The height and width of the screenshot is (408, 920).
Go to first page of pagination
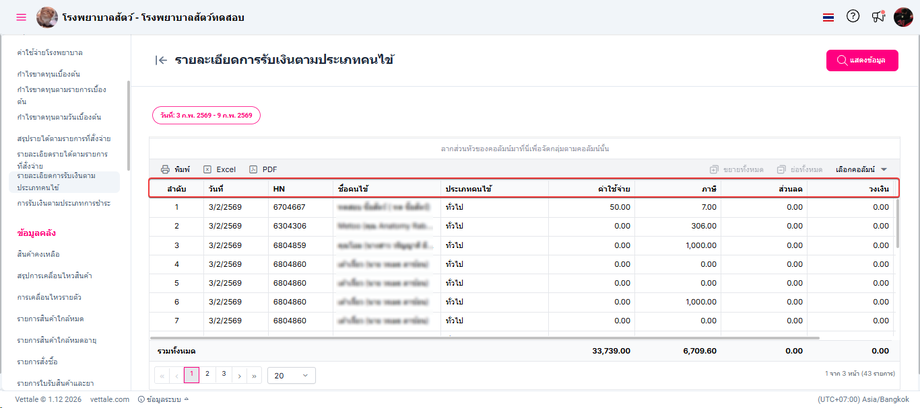click(x=161, y=375)
